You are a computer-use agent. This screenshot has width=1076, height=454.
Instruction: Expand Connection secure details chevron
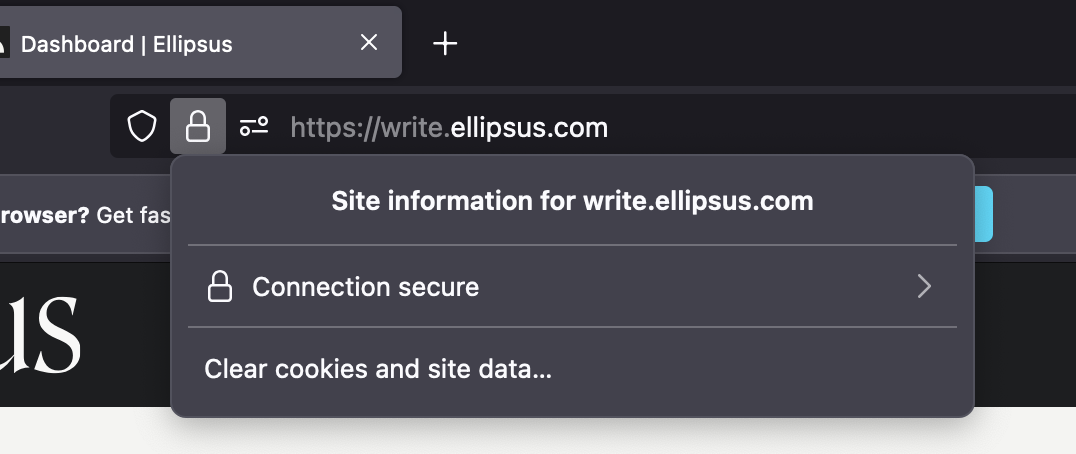(924, 287)
